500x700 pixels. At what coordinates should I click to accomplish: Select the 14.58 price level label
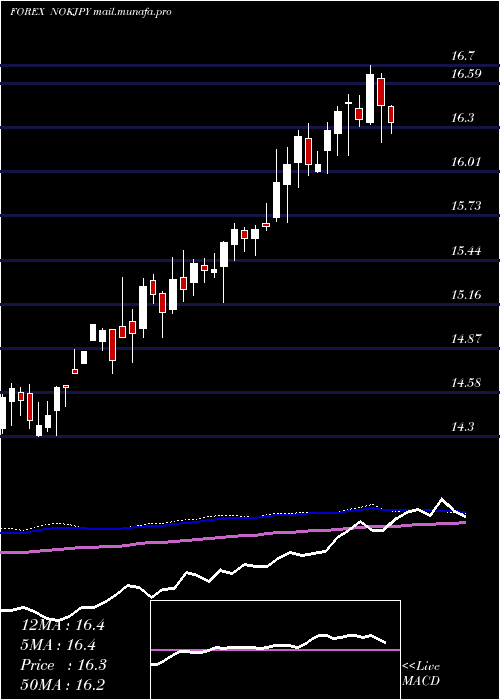[466, 382]
